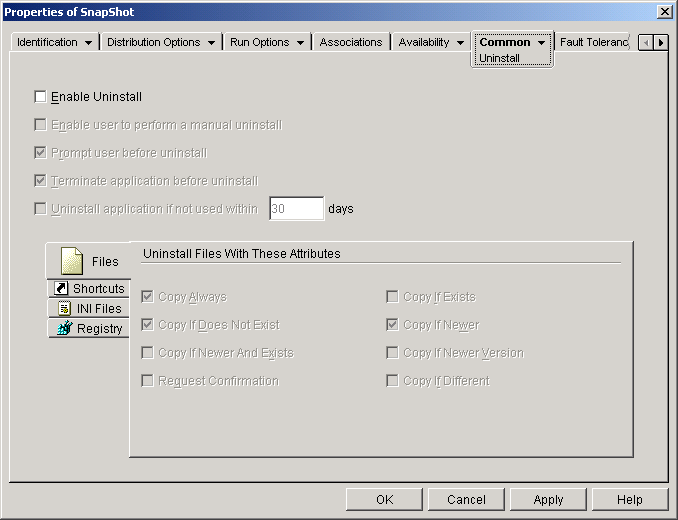Expand the Identification tab dropdown arrow
The width and height of the screenshot is (678, 520).
pos(89,43)
